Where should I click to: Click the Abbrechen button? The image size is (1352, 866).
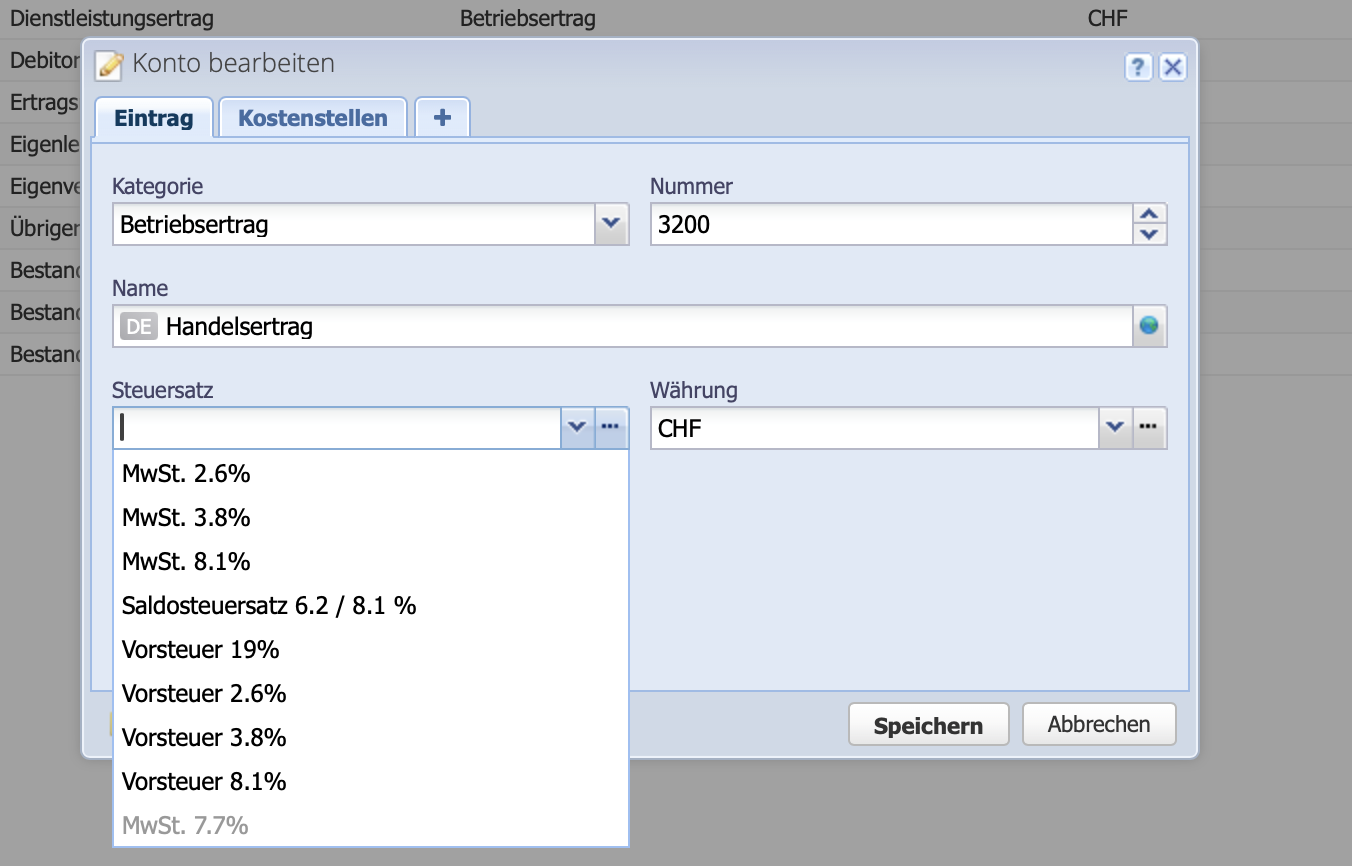1098,724
